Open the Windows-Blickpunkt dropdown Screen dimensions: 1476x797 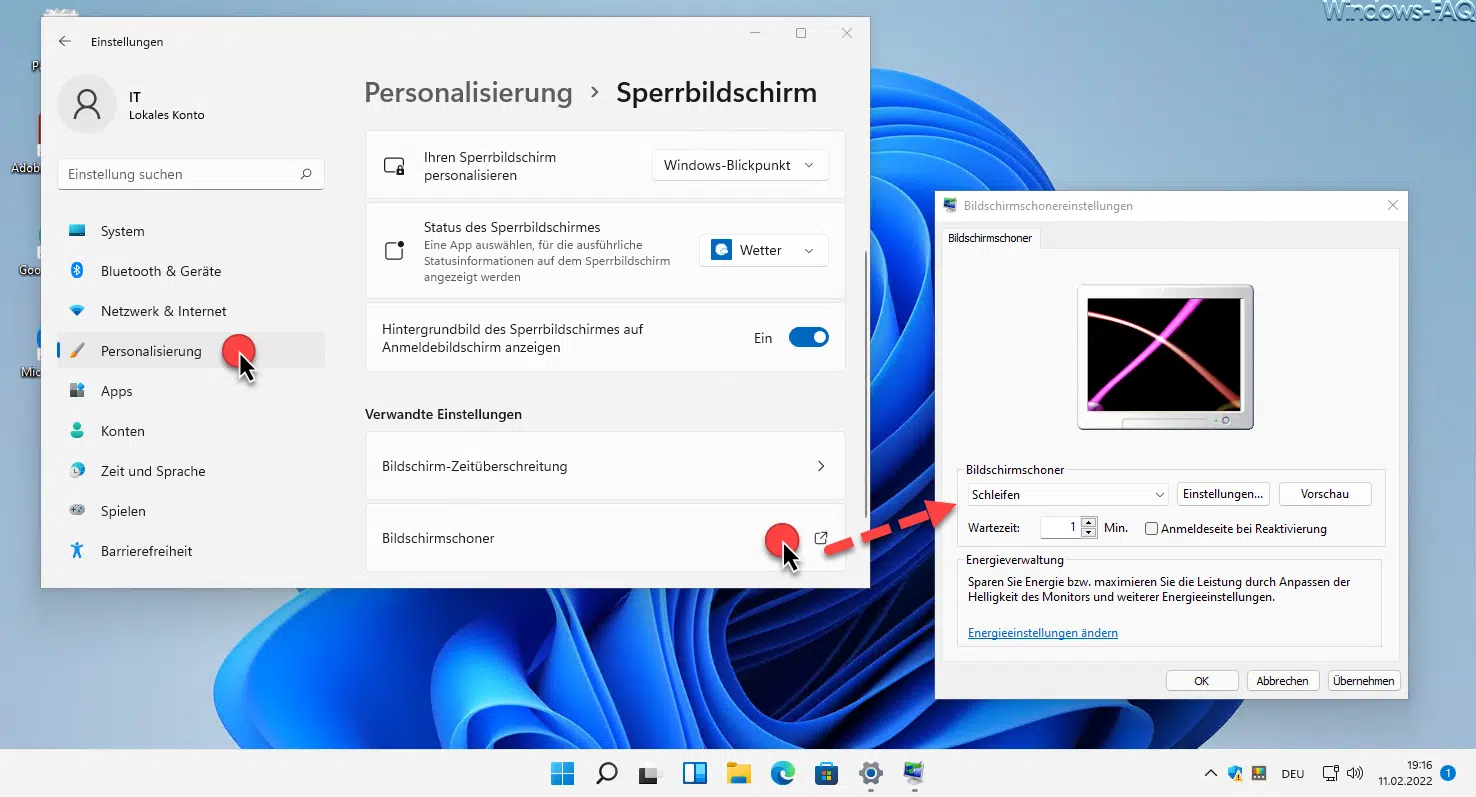coord(740,165)
